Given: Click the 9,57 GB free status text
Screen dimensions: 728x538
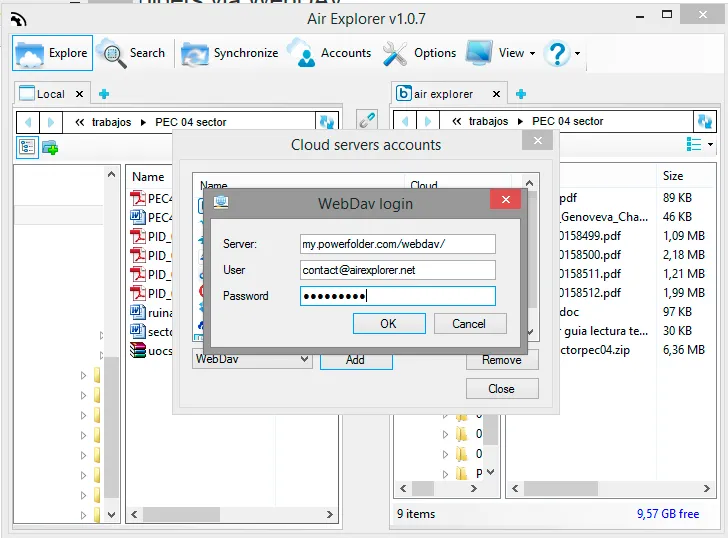Looking at the screenshot, I should (668, 514).
